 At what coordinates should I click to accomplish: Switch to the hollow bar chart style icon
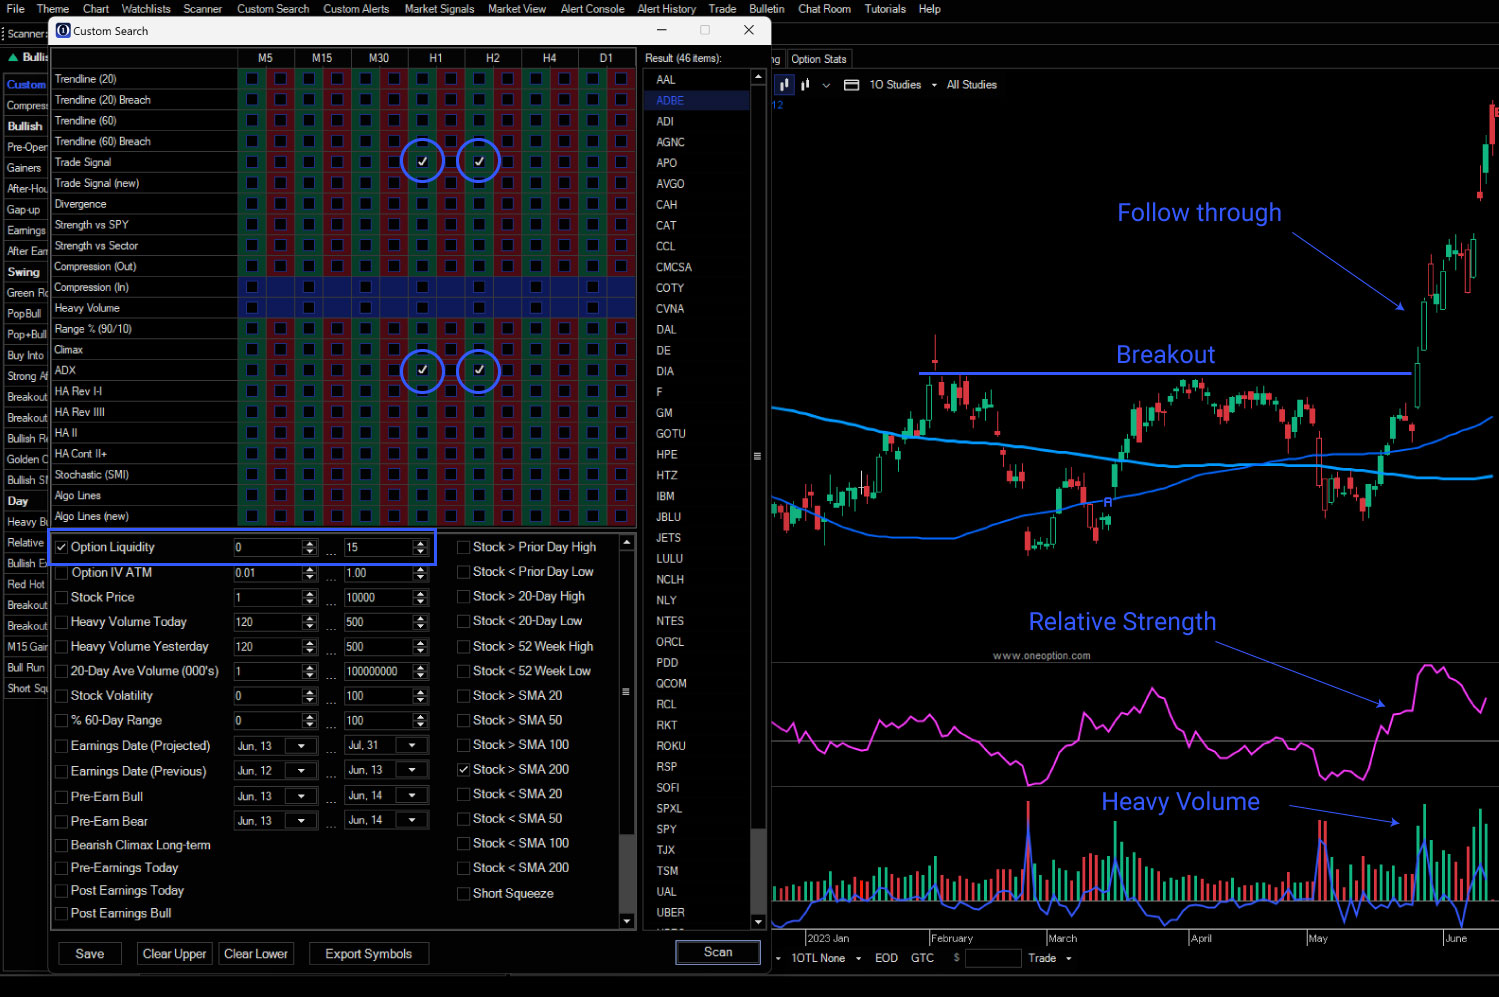805,85
